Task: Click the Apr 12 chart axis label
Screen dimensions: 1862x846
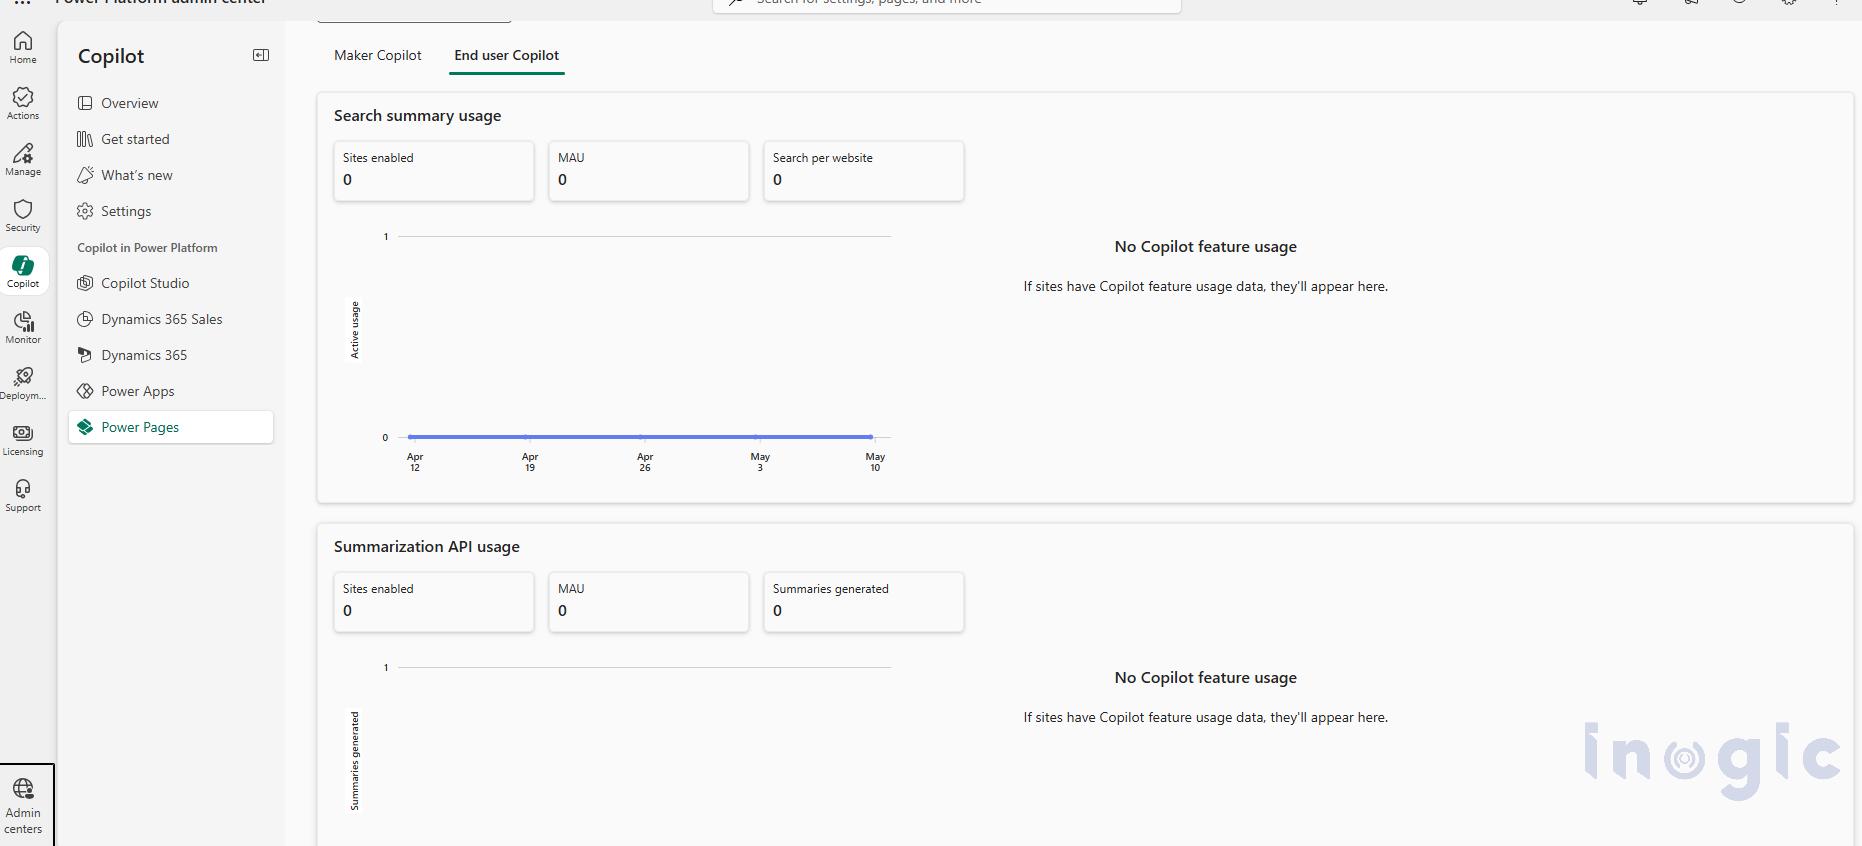Action: click(x=415, y=462)
